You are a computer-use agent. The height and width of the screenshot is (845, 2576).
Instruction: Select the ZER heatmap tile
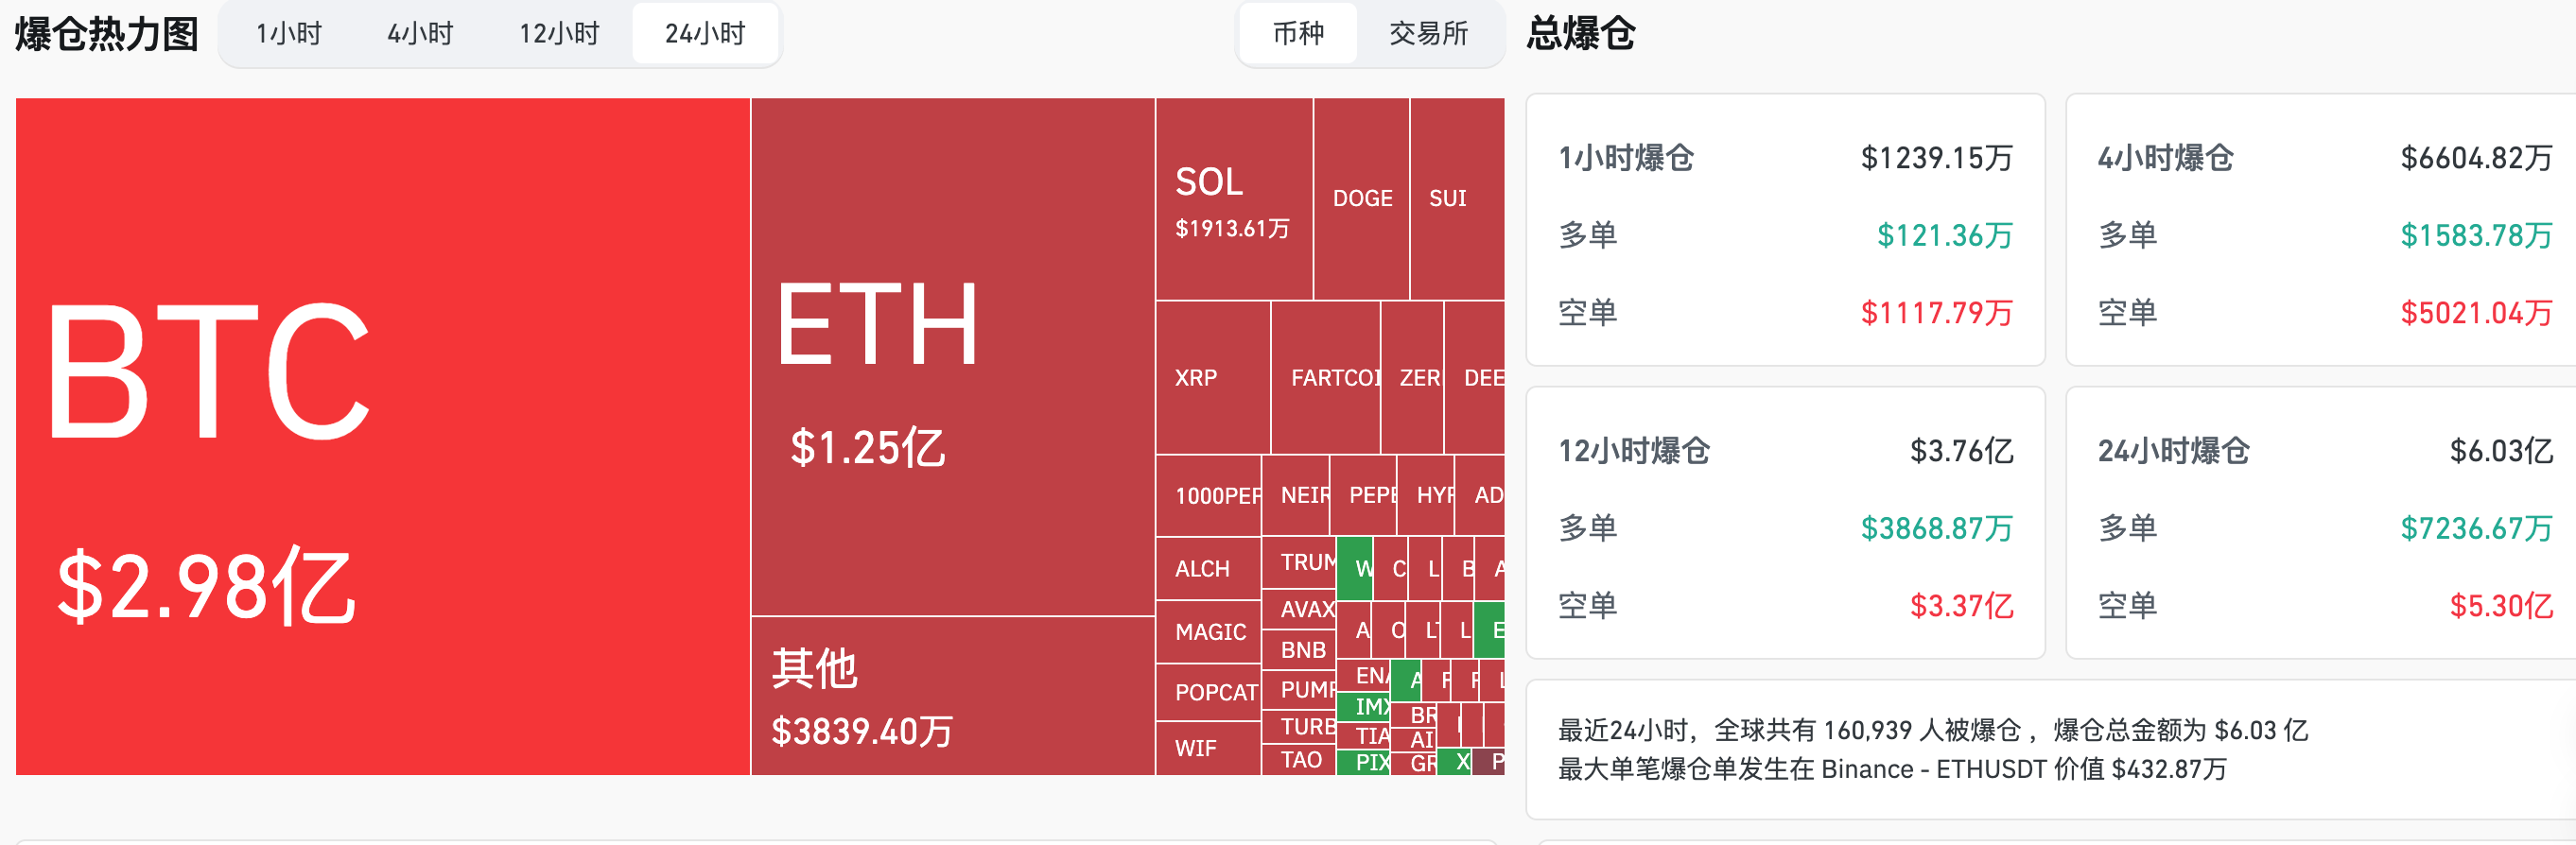(x=1412, y=378)
